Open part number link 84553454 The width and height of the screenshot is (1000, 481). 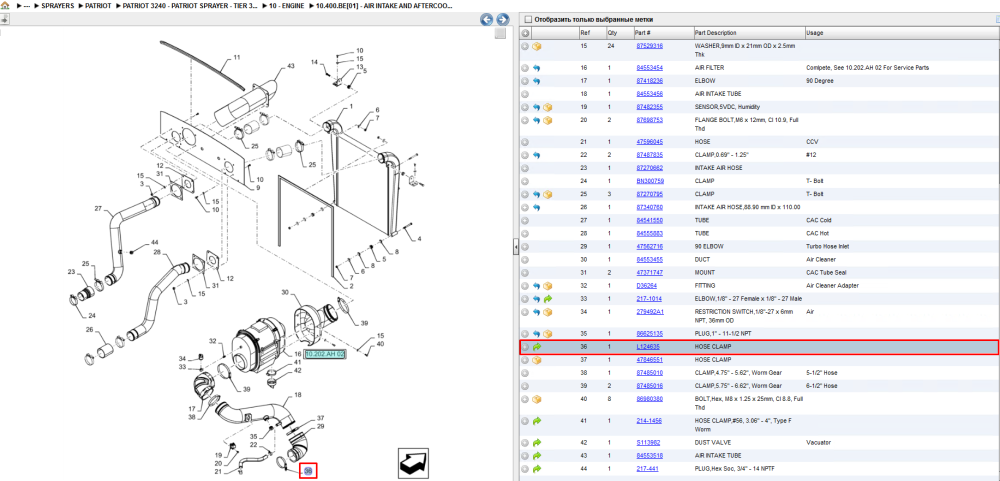tap(649, 68)
